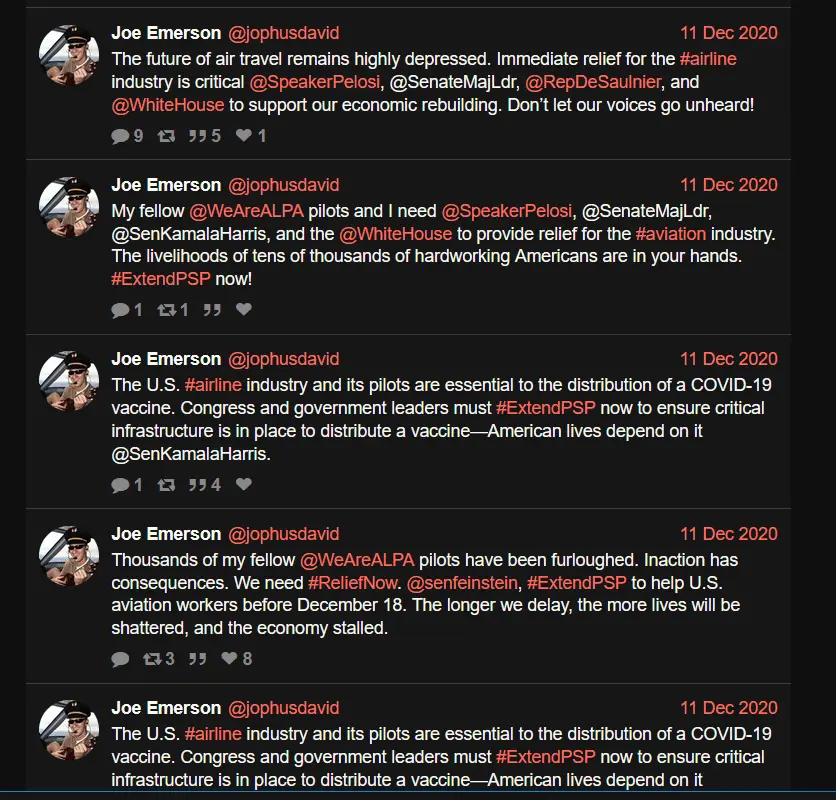Click the date on the furloughed pilots tweet
The image size is (836, 800).
(728, 534)
